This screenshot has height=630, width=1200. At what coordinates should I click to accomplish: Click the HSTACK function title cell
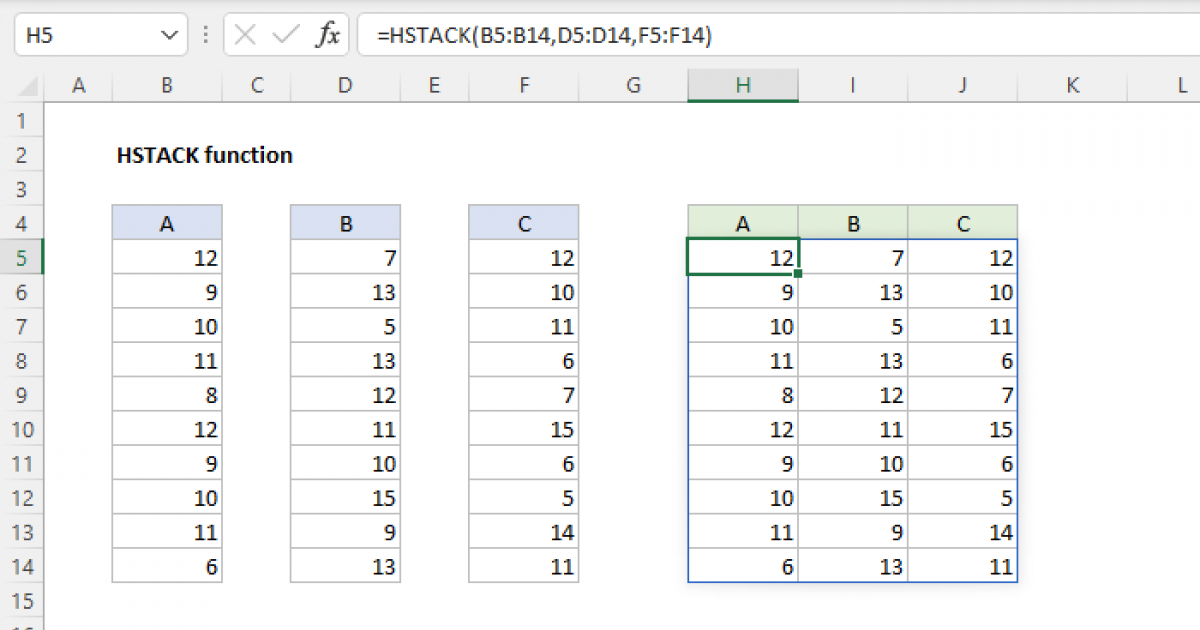pos(204,155)
